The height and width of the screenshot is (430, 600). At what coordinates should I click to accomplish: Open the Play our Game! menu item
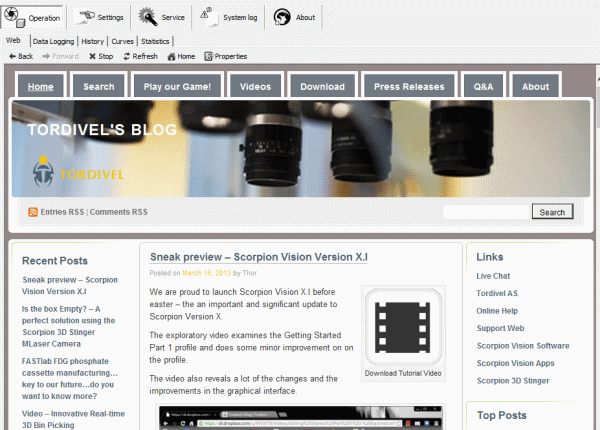click(177, 87)
